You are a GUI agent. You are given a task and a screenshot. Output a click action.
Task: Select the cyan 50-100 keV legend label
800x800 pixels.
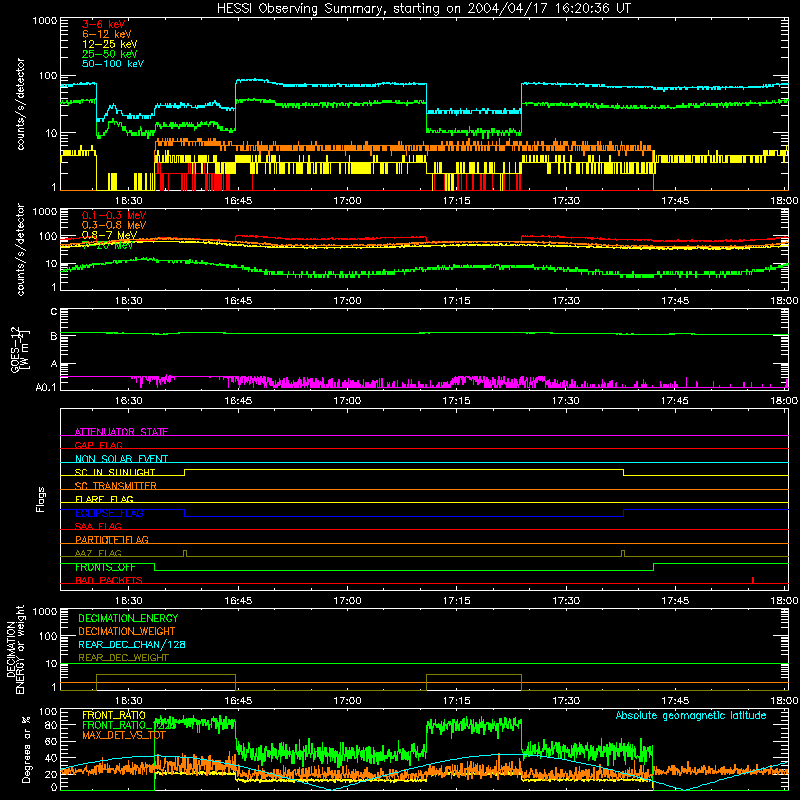tap(113, 64)
